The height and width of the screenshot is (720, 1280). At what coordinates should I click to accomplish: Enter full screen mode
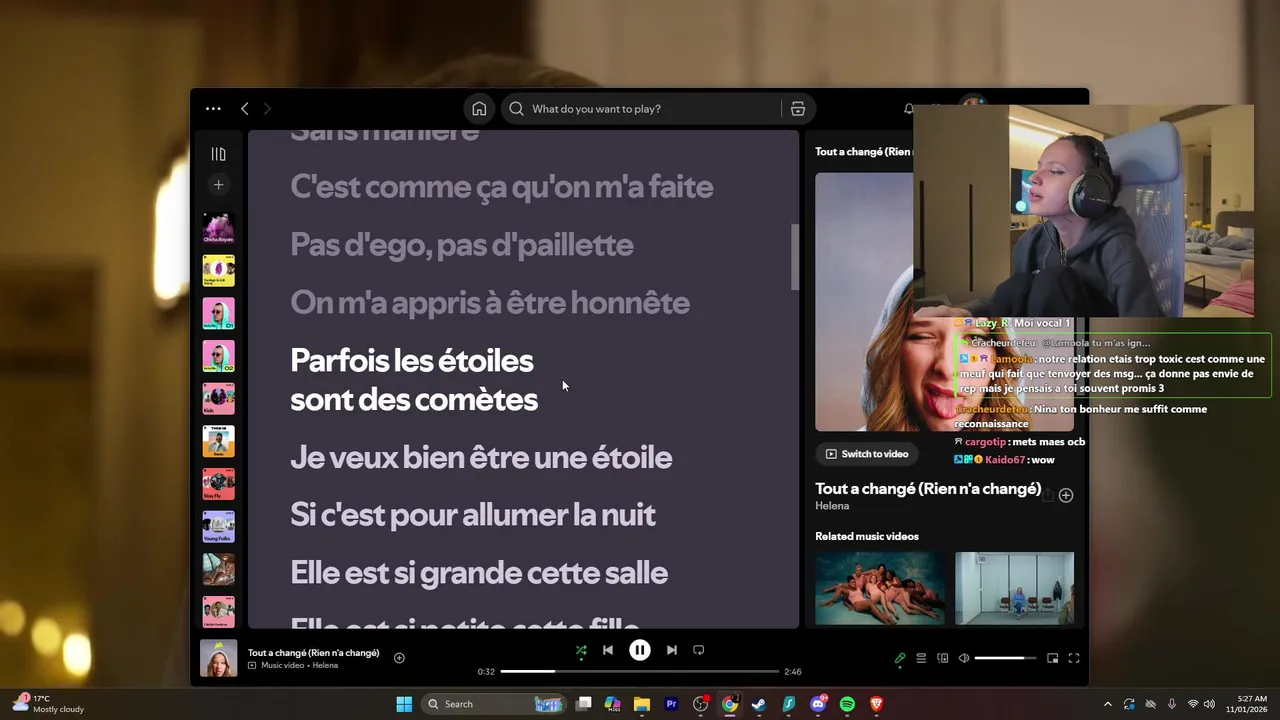pos(1074,658)
